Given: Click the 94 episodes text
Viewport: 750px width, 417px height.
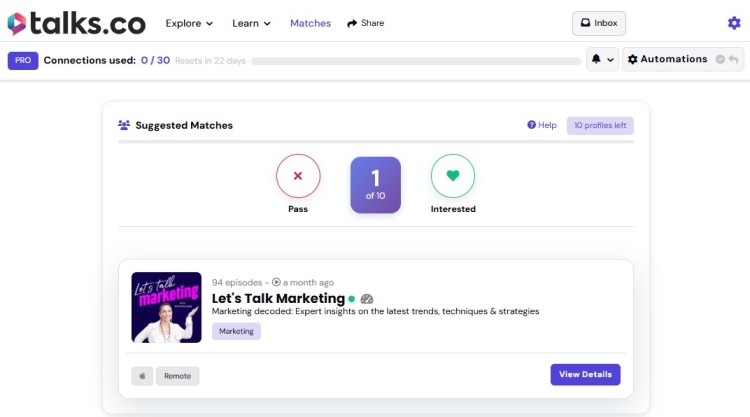Looking at the screenshot, I should click(237, 282).
